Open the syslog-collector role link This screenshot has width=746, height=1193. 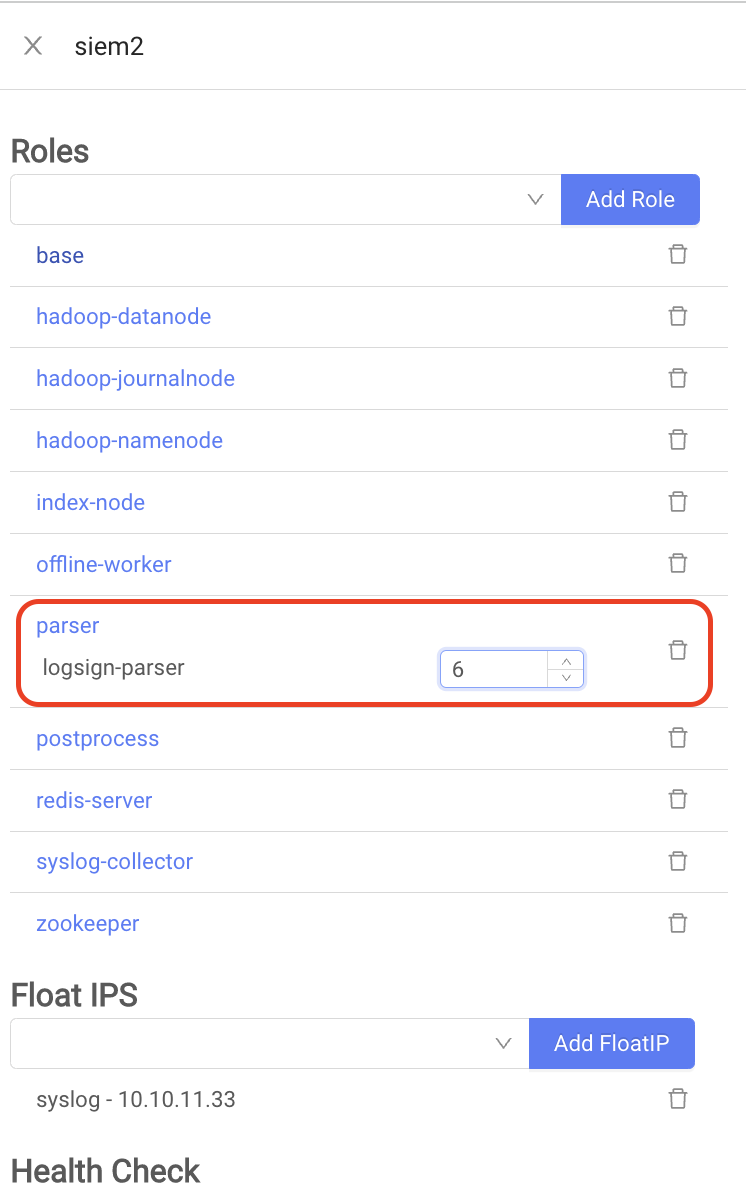[x=114, y=862]
